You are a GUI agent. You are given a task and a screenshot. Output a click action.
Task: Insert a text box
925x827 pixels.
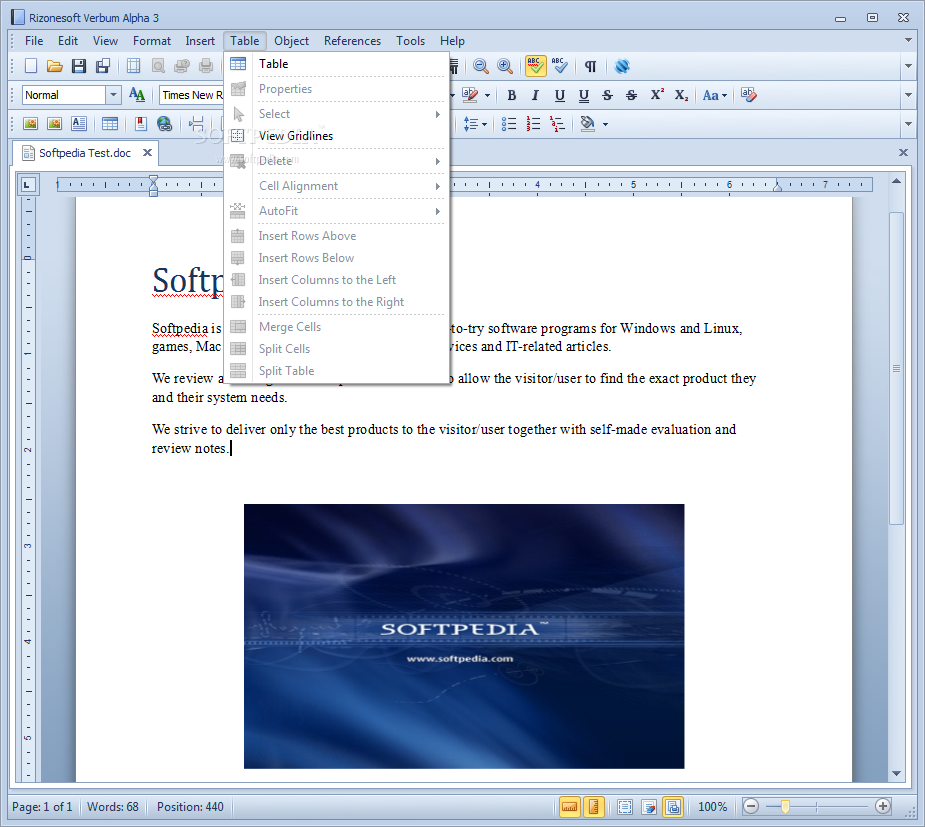(78, 124)
